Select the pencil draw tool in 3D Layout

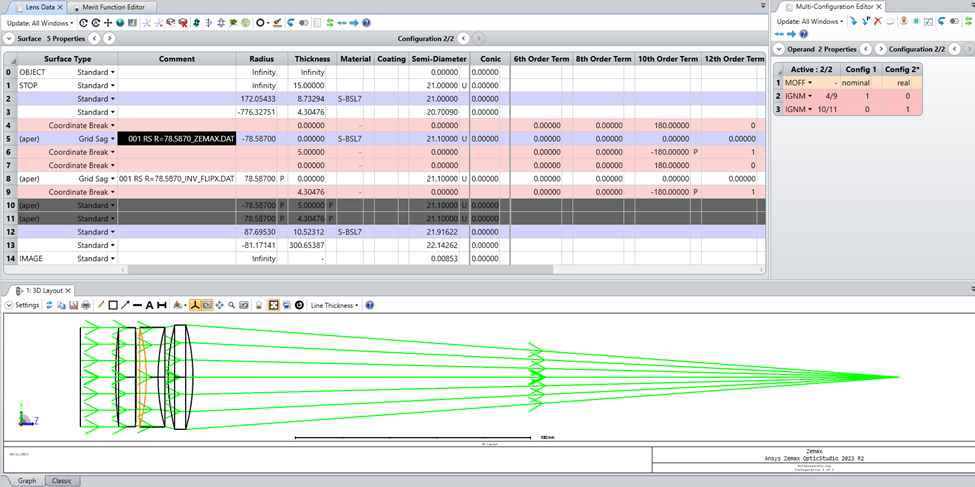pos(101,305)
